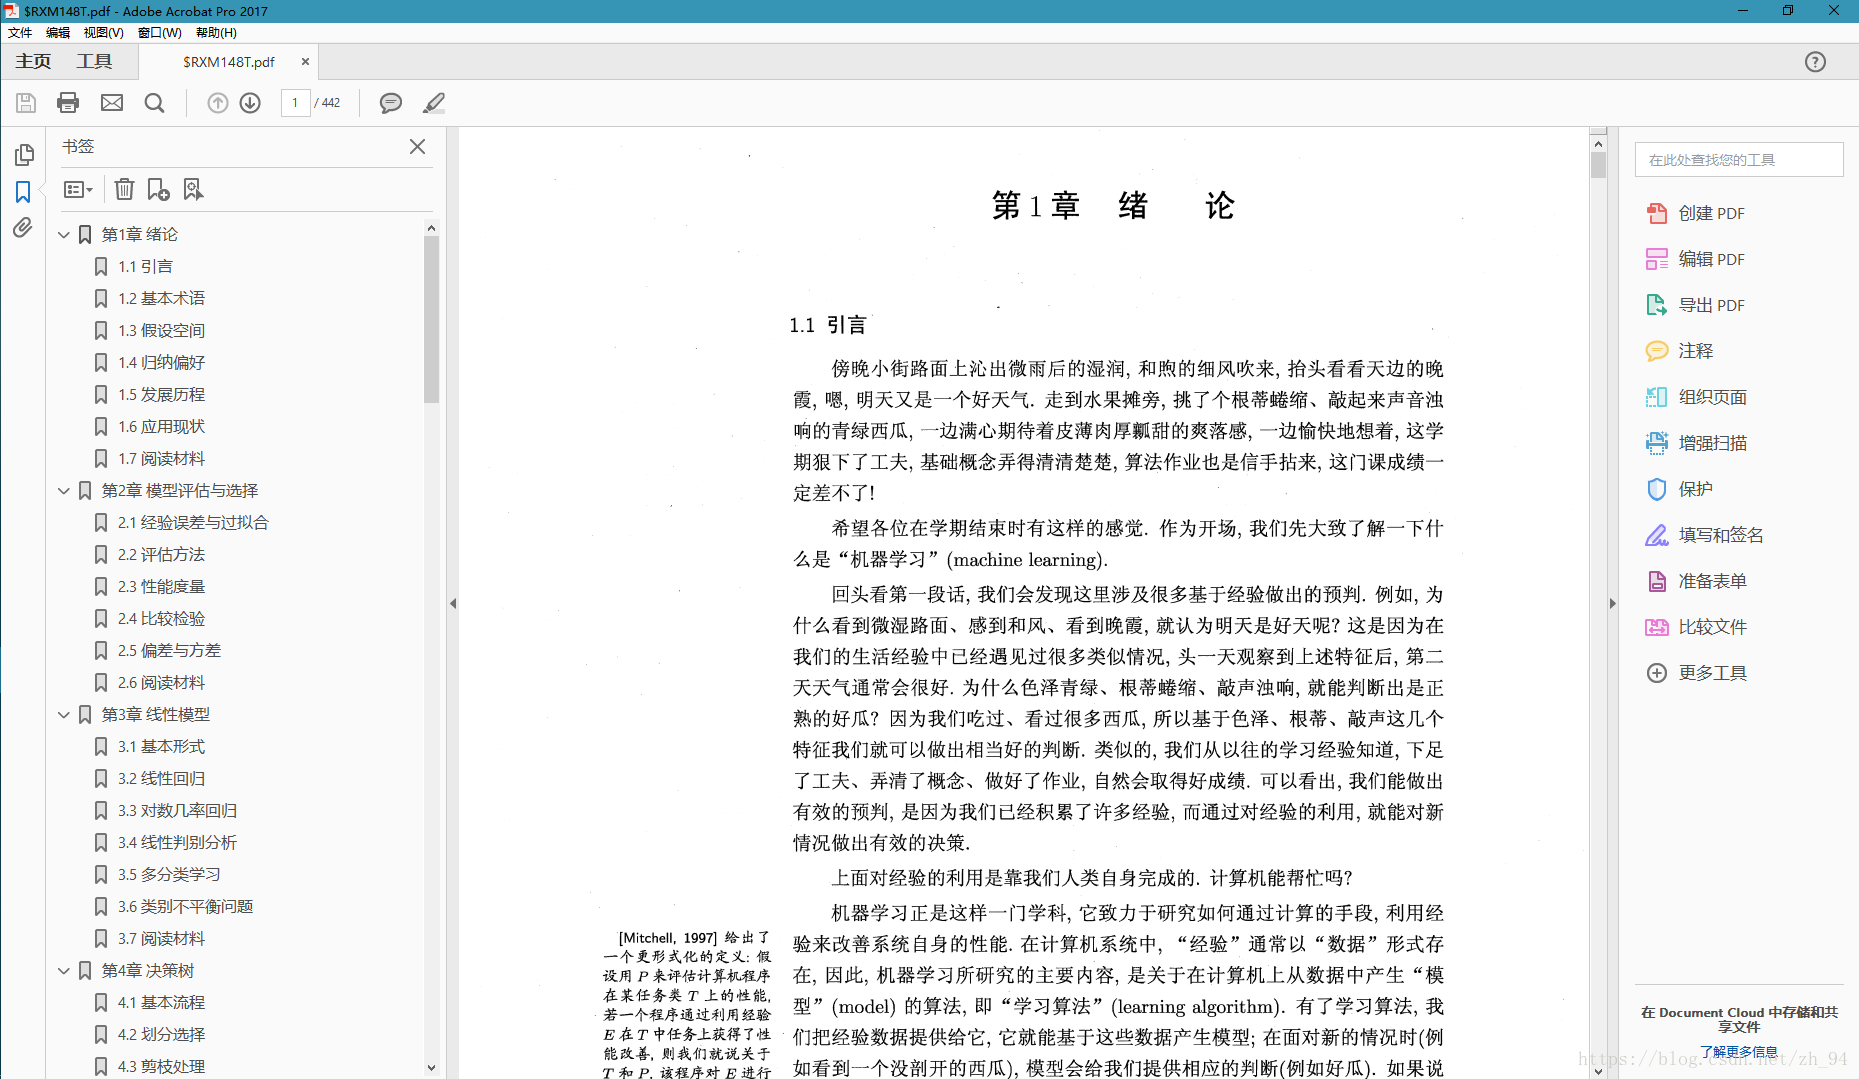Open the 帮助(H) menu
Screen dimensions: 1859x1079
(x=216, y=32)
